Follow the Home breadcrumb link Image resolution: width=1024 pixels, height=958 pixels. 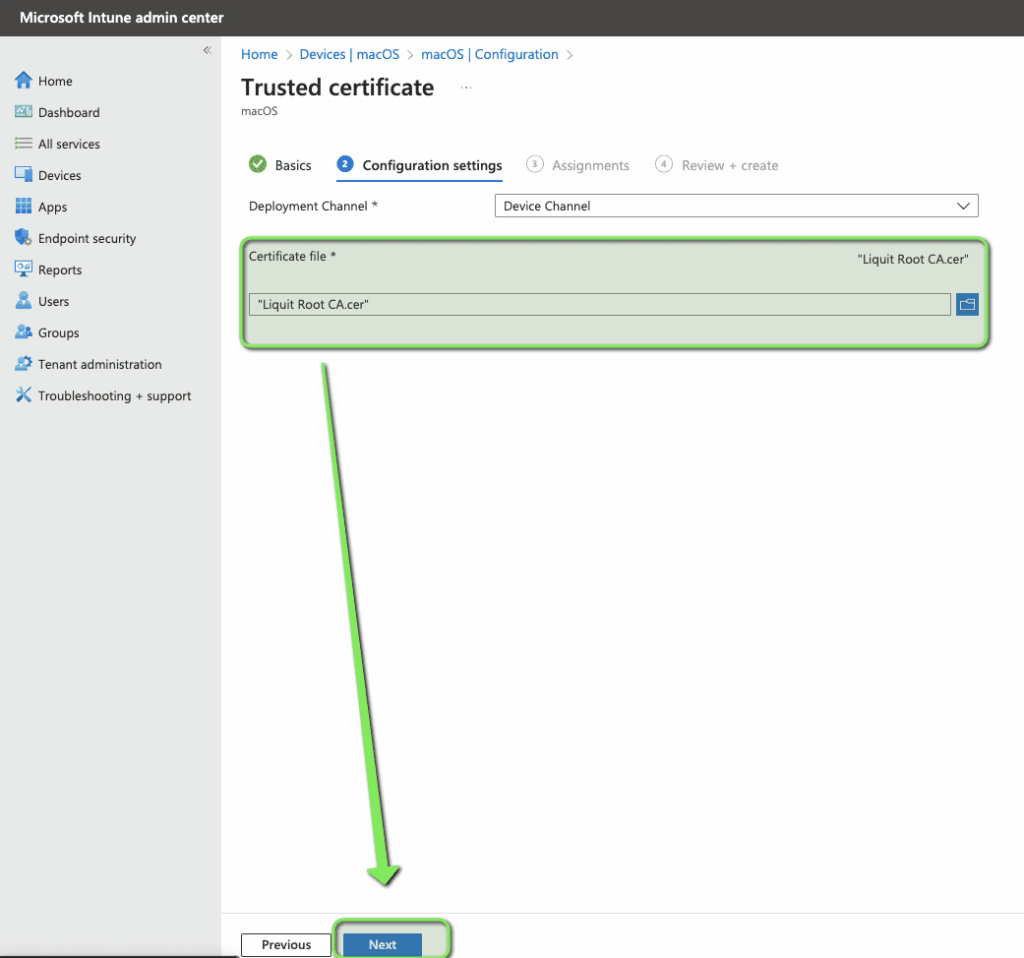tap(259, 54)
